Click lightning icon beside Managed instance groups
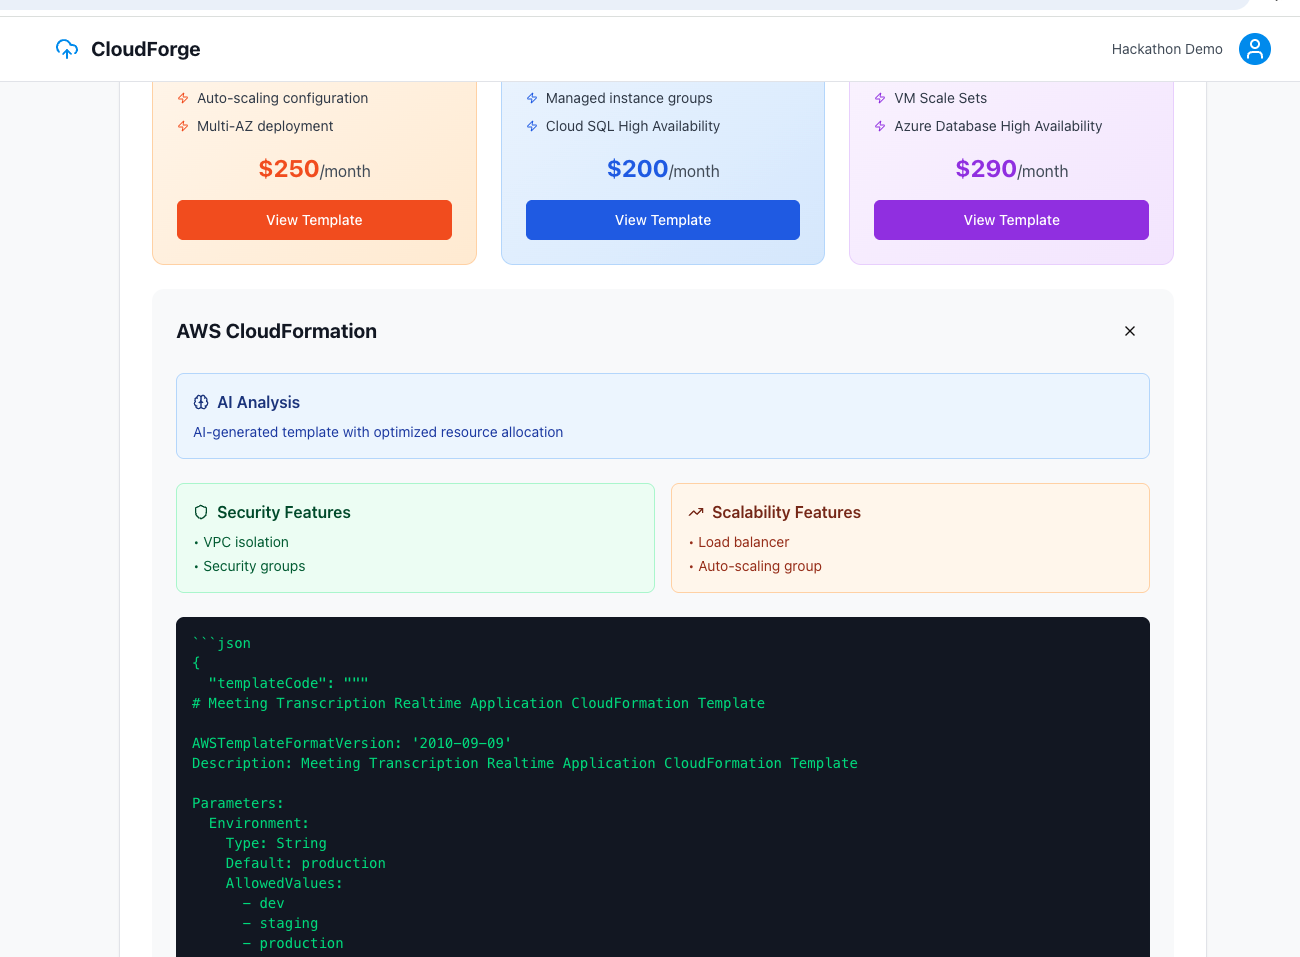Screen dimensions: 1300x957 pyautogui.click(x=532, y=98)
